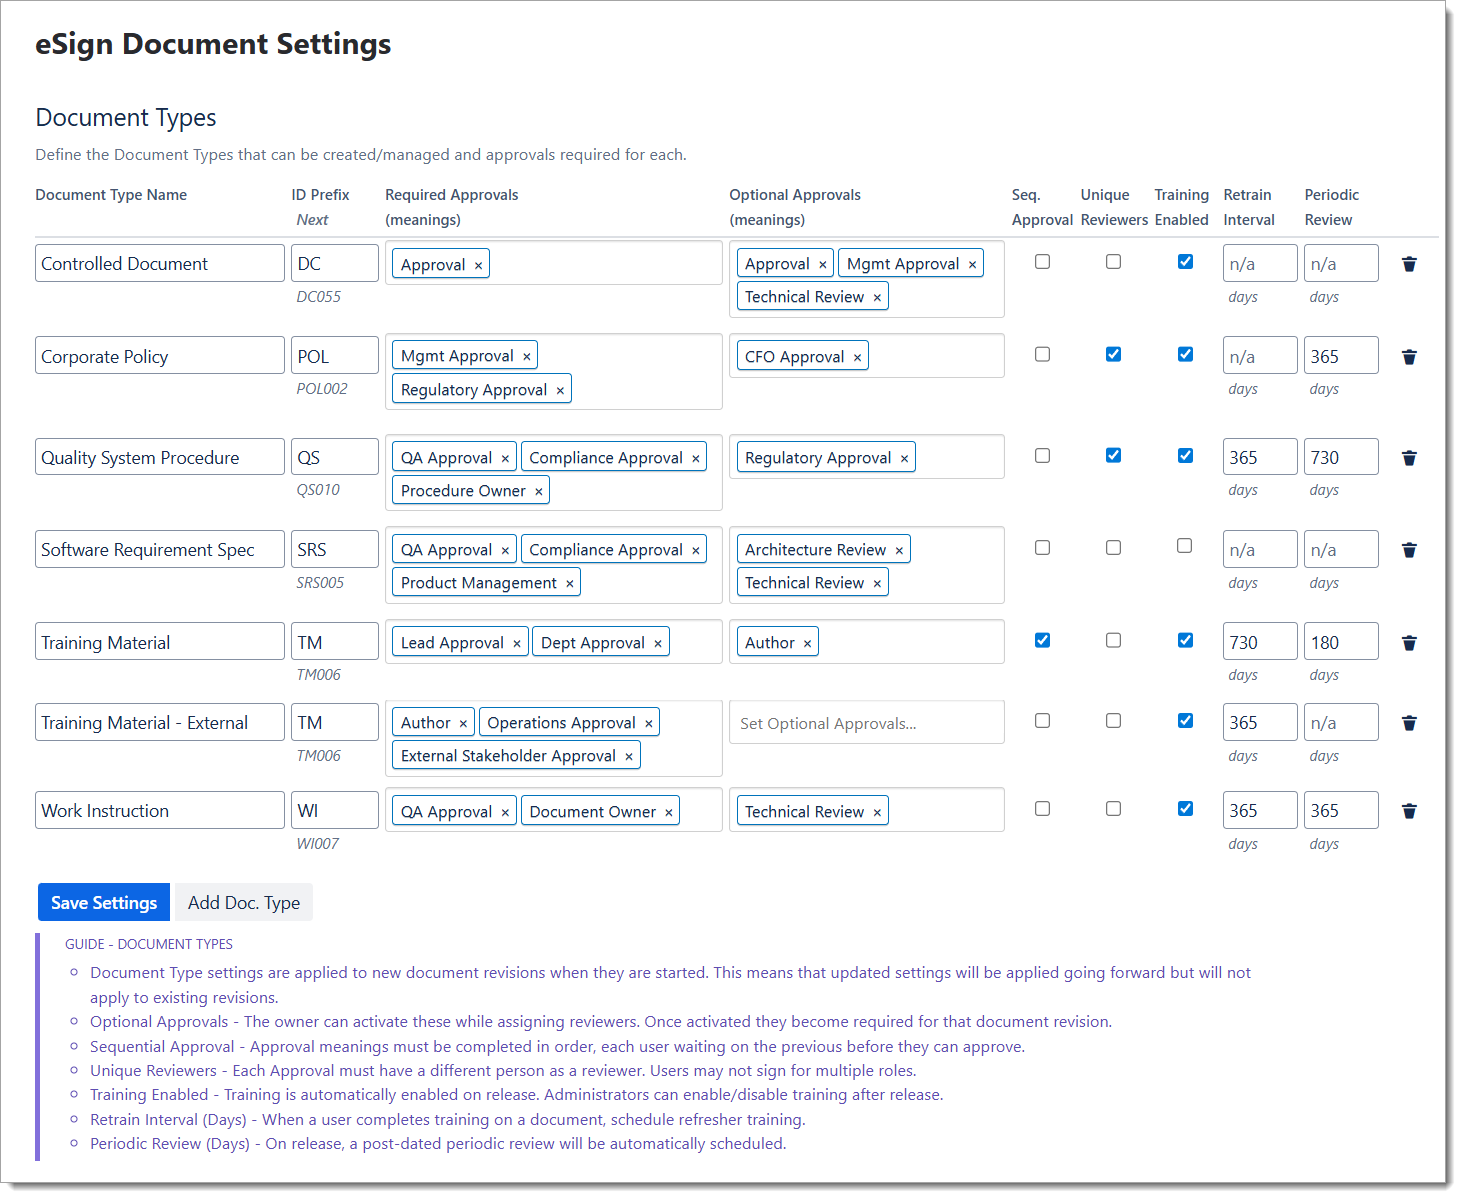Click trash icon for Training Material - External
Screen dimensions: 1461x1198
point(1409,723)
